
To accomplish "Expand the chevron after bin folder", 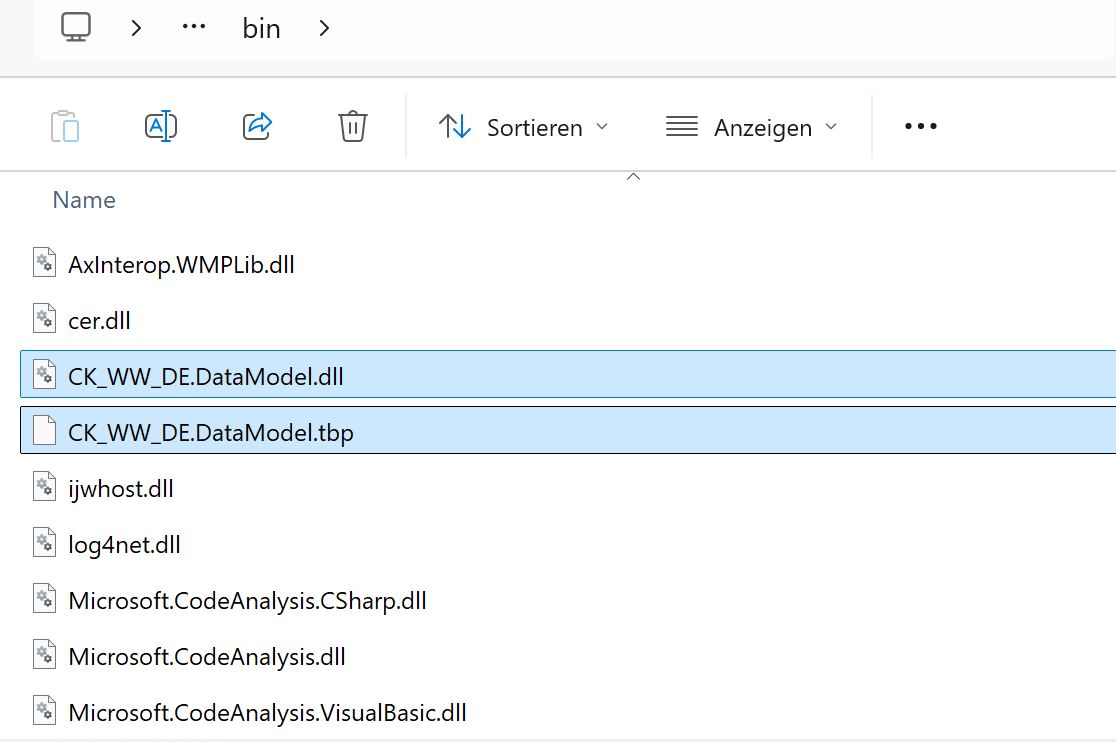I will tap(324, 28).
